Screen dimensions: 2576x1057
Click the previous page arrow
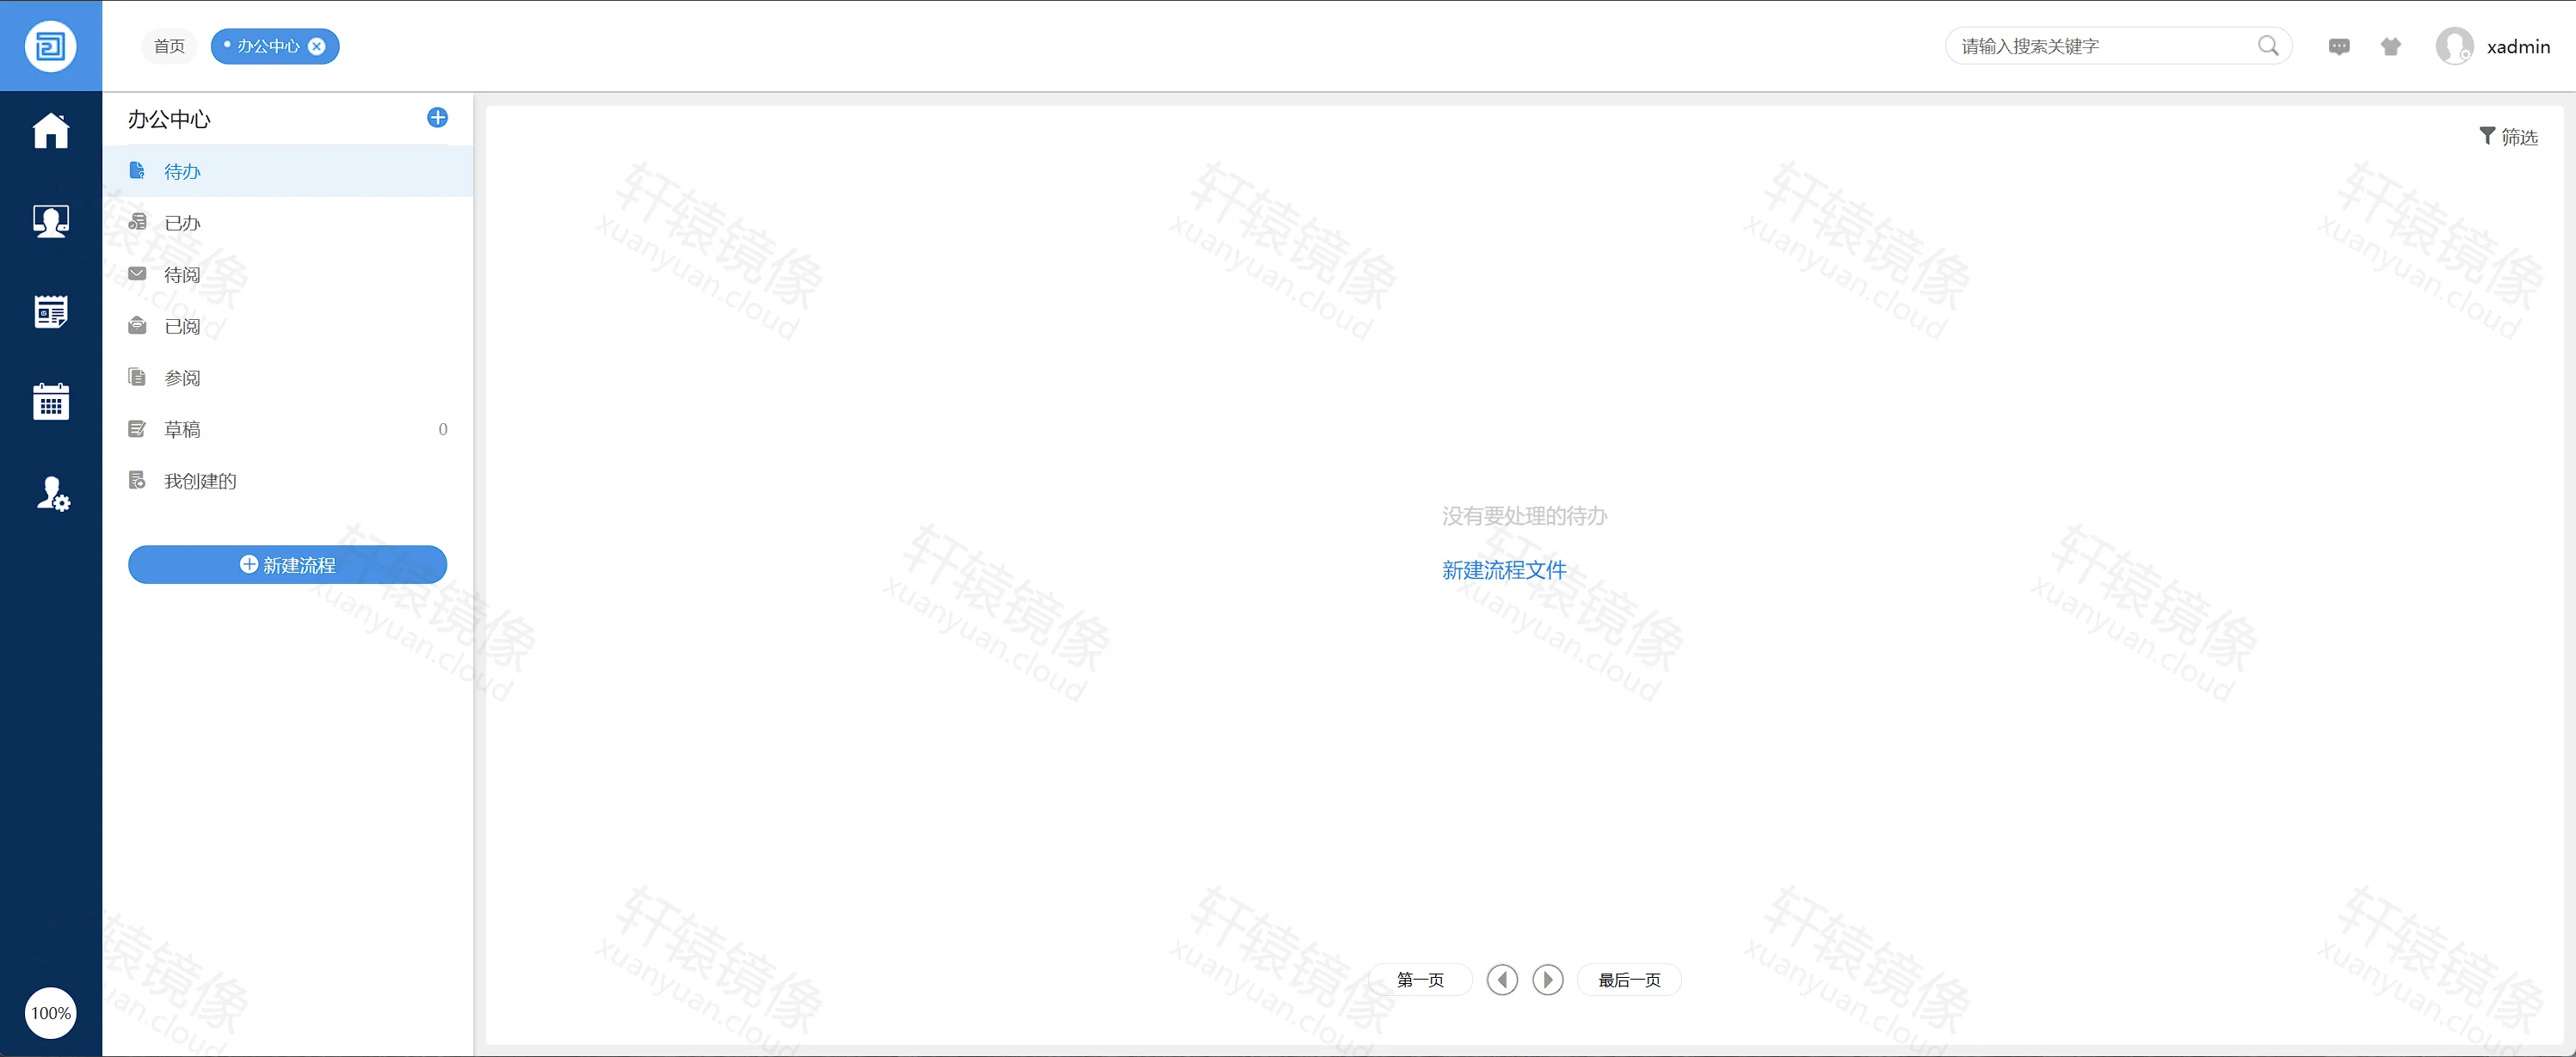click(1502, 980)
